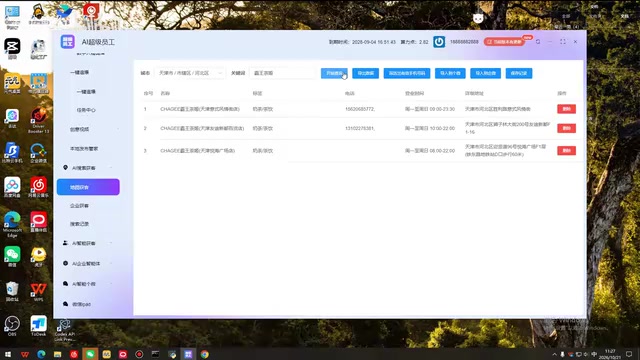The width and height of the screenshot is (640, 360).
Task: Click the search button with the cursor
Action: click(334, 73)
